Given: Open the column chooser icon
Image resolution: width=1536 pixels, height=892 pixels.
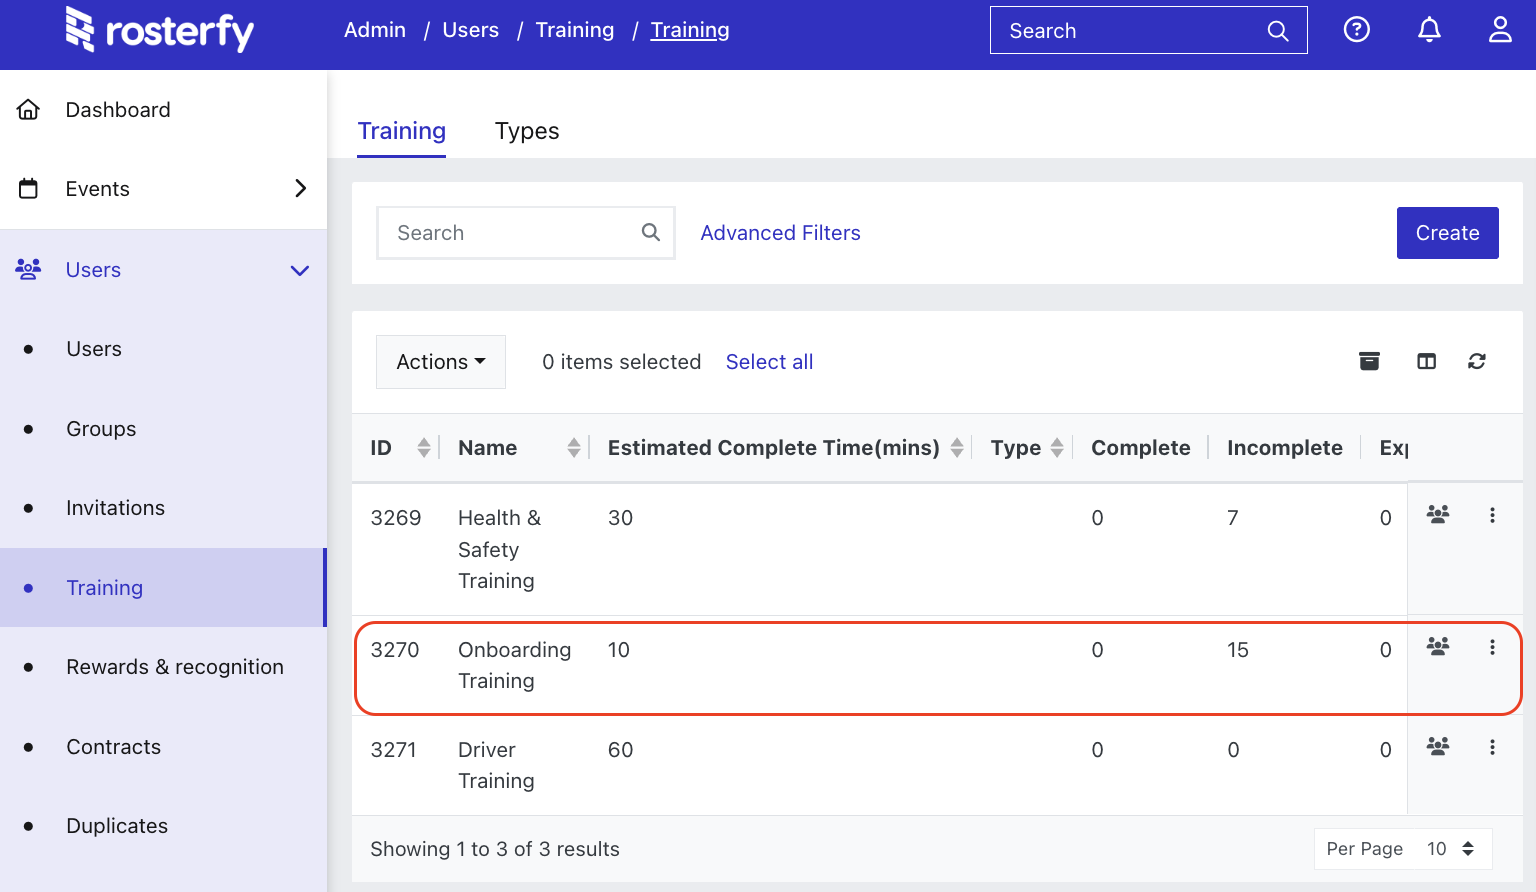Looking at the screenshot, I should click(x=1427, y=362).
